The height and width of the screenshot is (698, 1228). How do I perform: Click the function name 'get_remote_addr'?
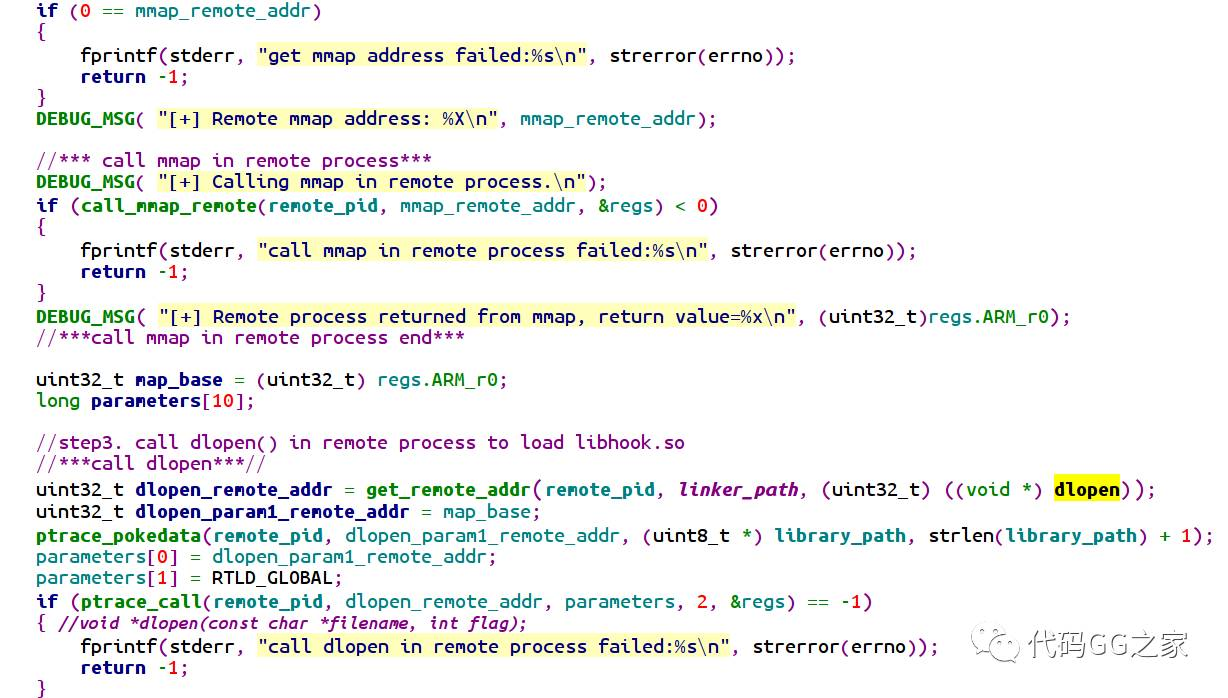click(448, 489)
